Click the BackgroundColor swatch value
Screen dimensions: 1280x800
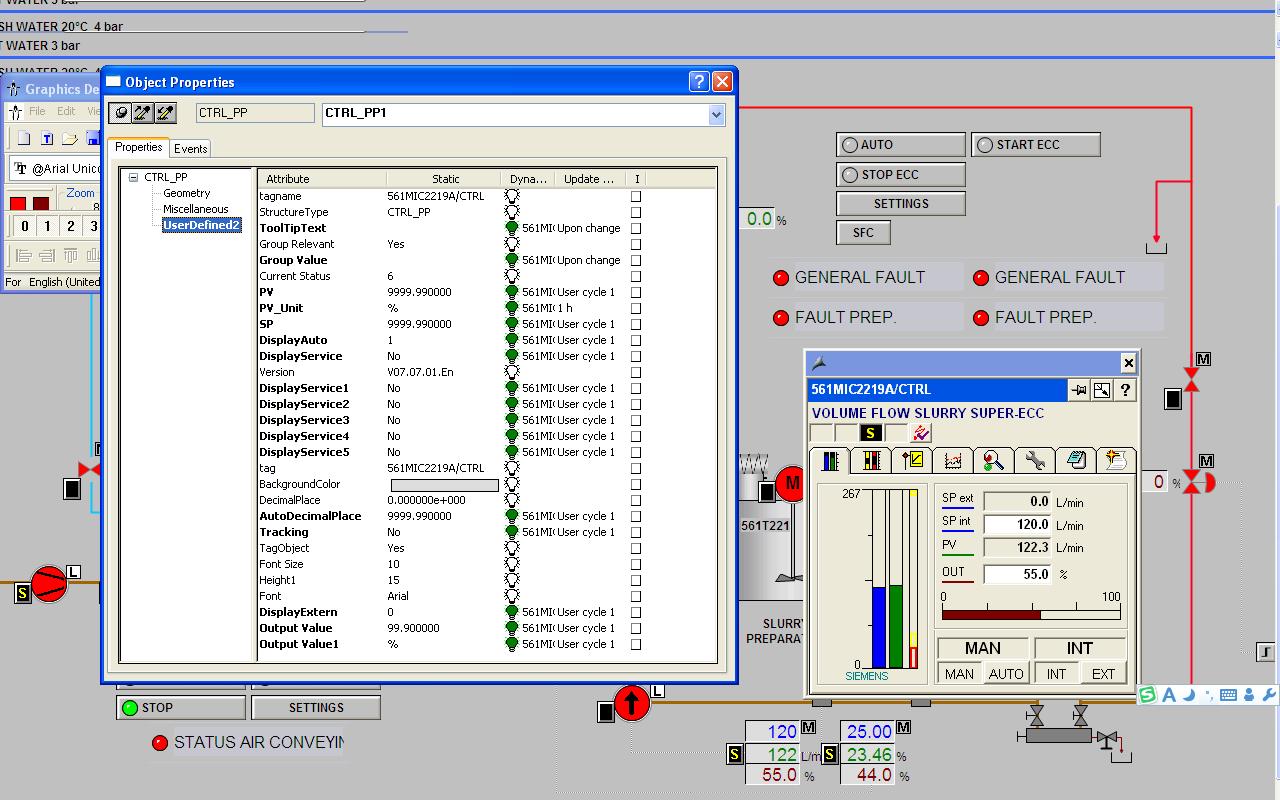[x=444, y=484]
